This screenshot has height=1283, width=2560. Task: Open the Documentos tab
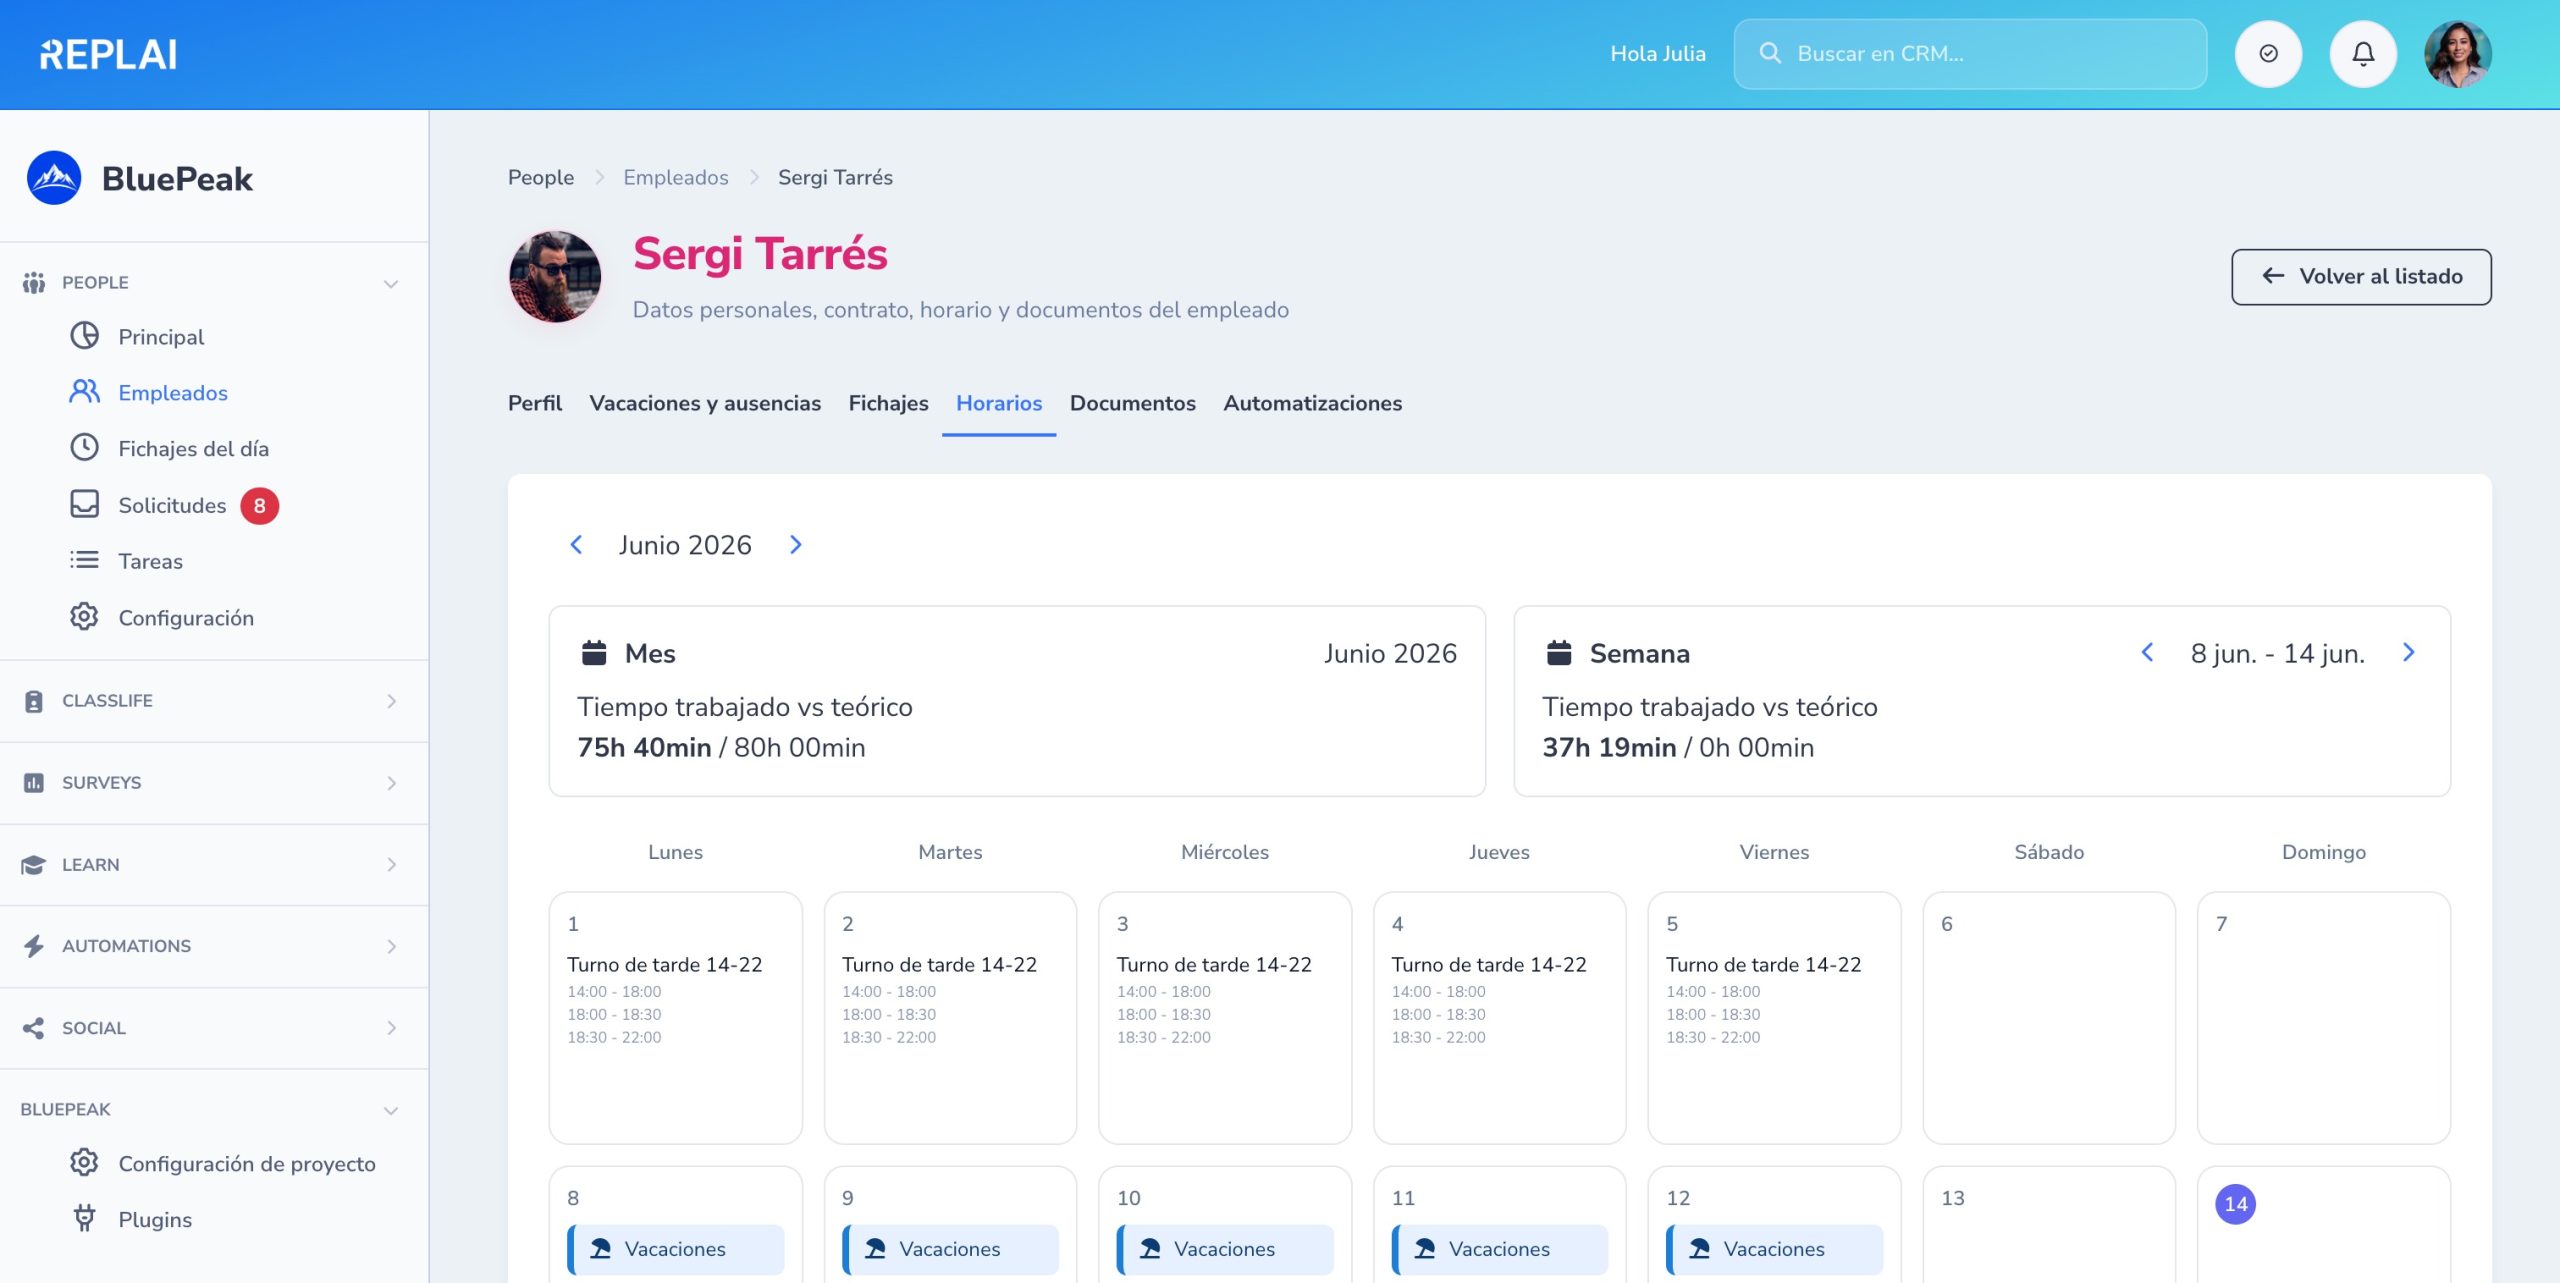(x=1133, y=403)
